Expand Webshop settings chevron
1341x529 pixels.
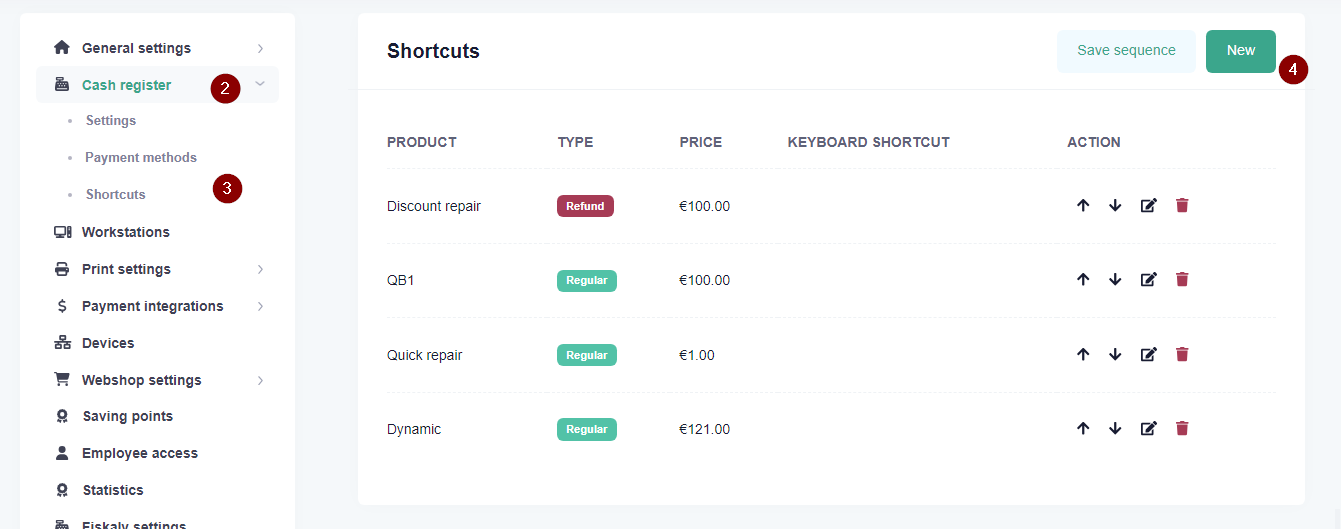coord(260,380)
